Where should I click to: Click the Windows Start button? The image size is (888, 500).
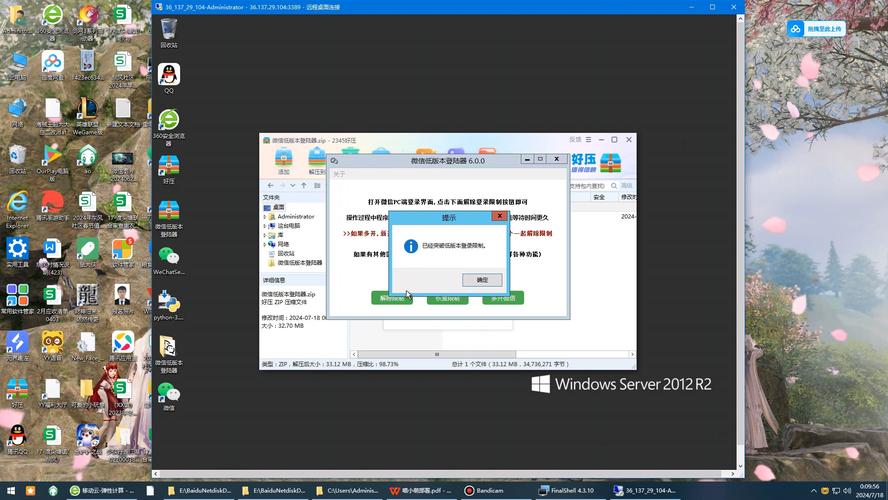[x=10, y=490]
